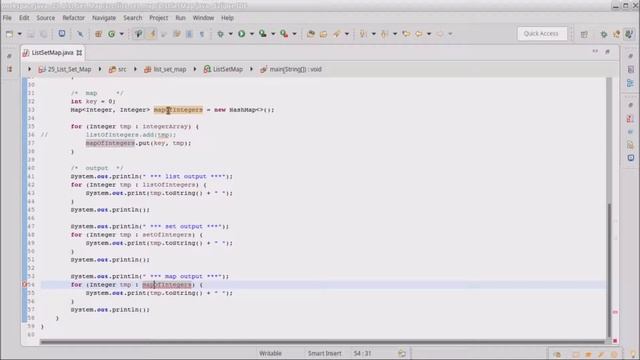The height and width of the screenshot is (360, 640).
Task: Click the main(String[]) : void breadcrumb
Action: tap(291, 69)
